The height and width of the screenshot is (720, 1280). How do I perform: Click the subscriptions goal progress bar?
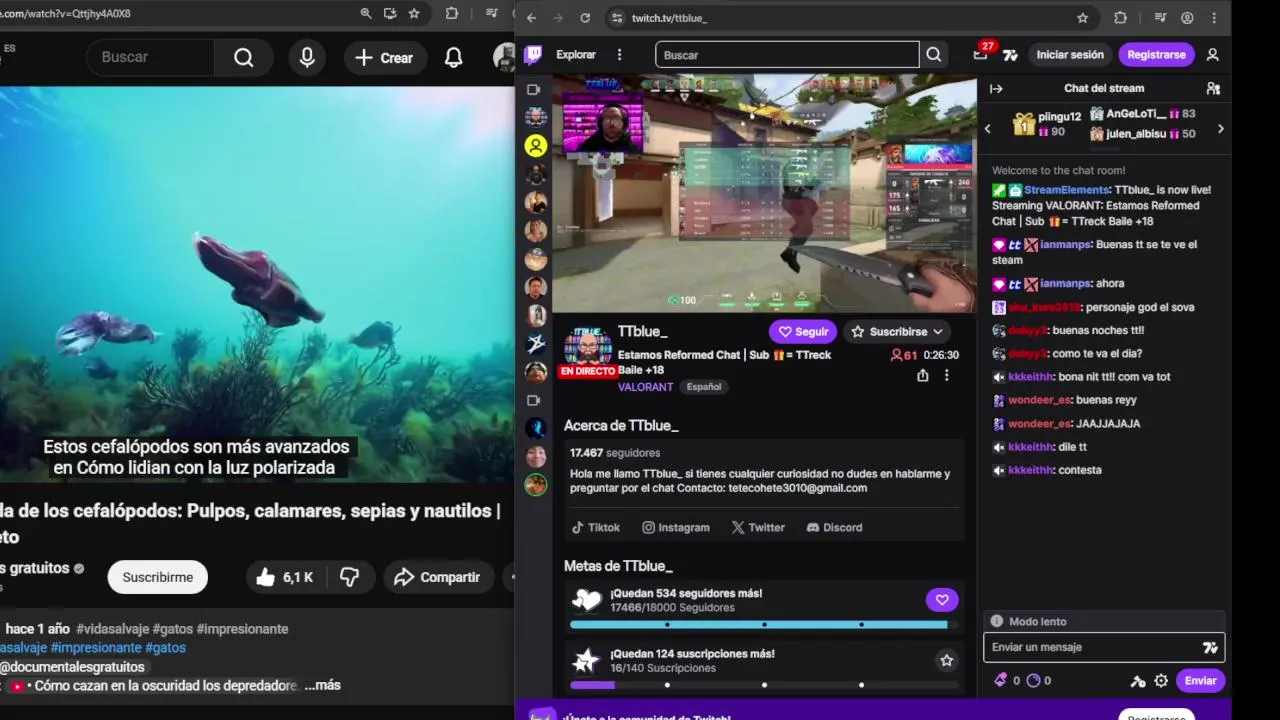[x=763, y=685]
